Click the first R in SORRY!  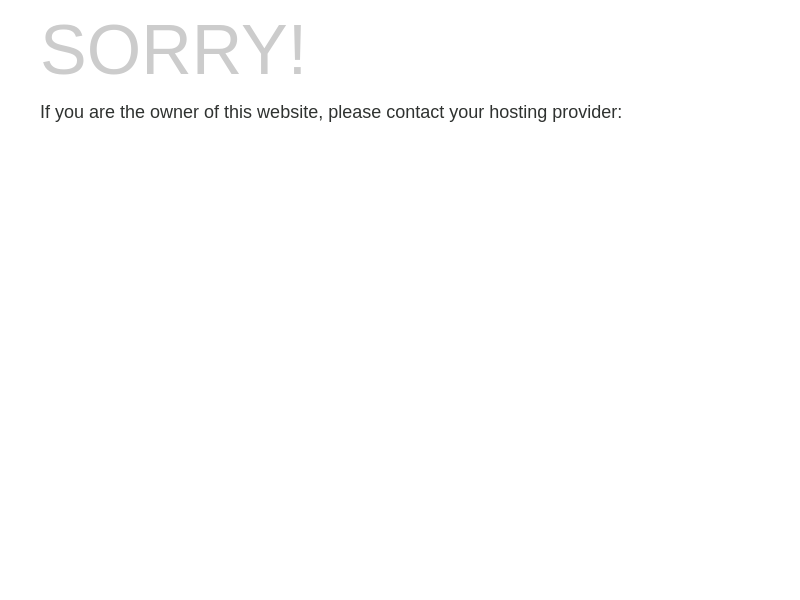(166, 49)
